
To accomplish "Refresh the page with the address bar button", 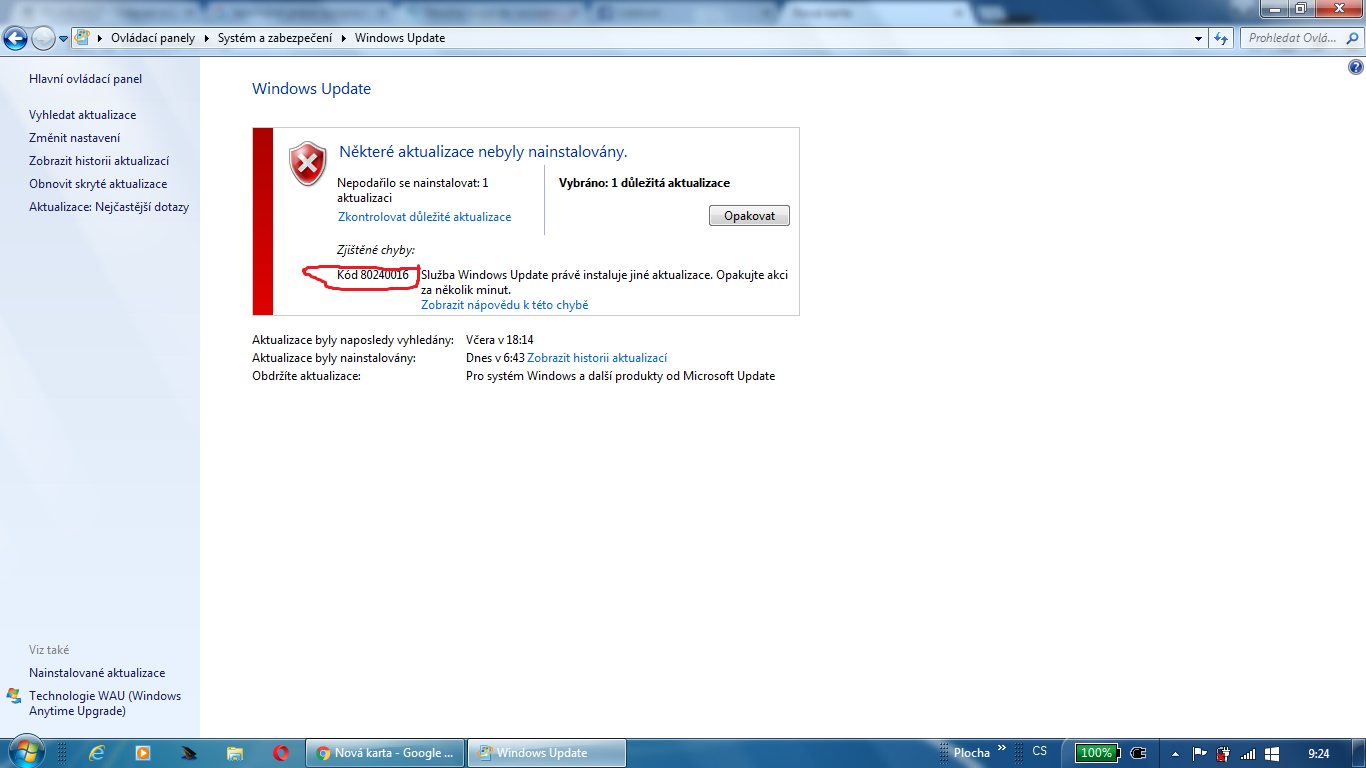I will click(1221, 38).
